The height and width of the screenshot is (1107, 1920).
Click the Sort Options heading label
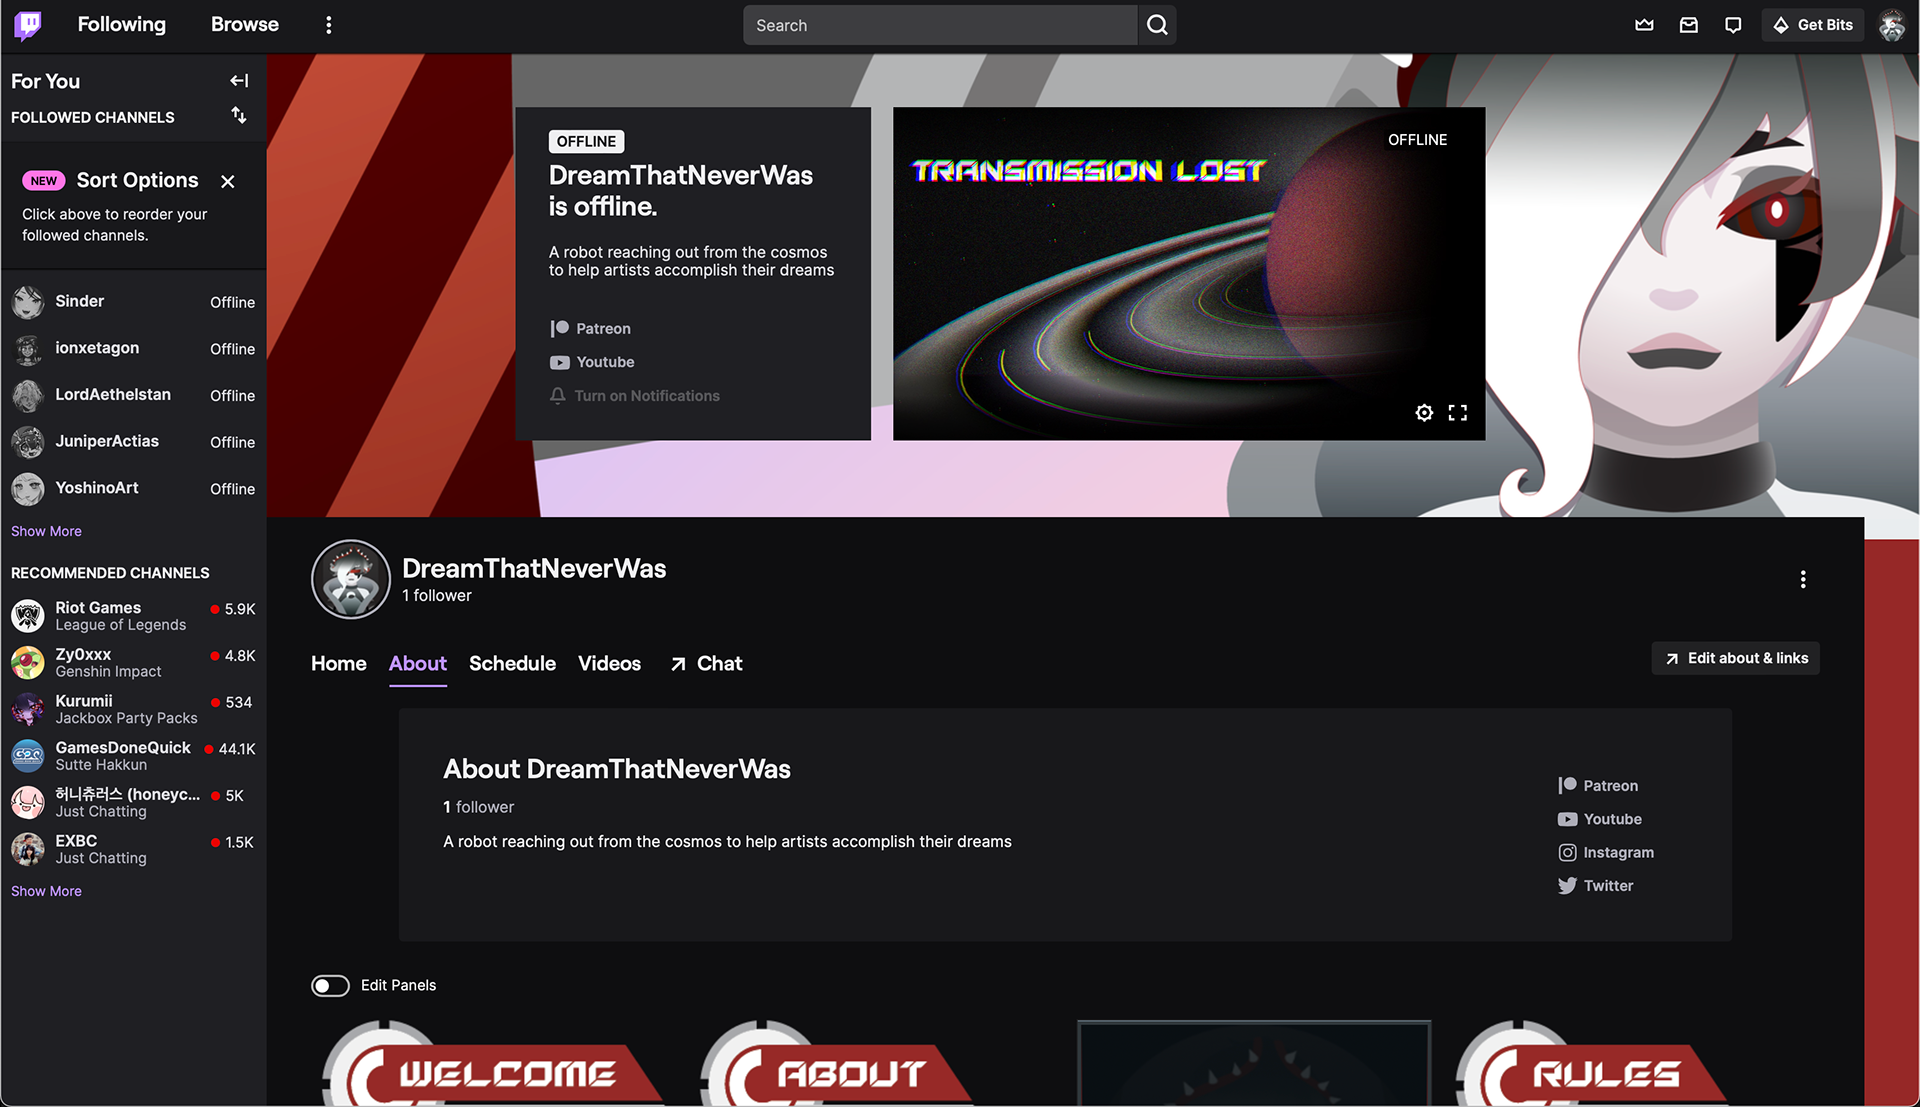(x=138, y=181)
